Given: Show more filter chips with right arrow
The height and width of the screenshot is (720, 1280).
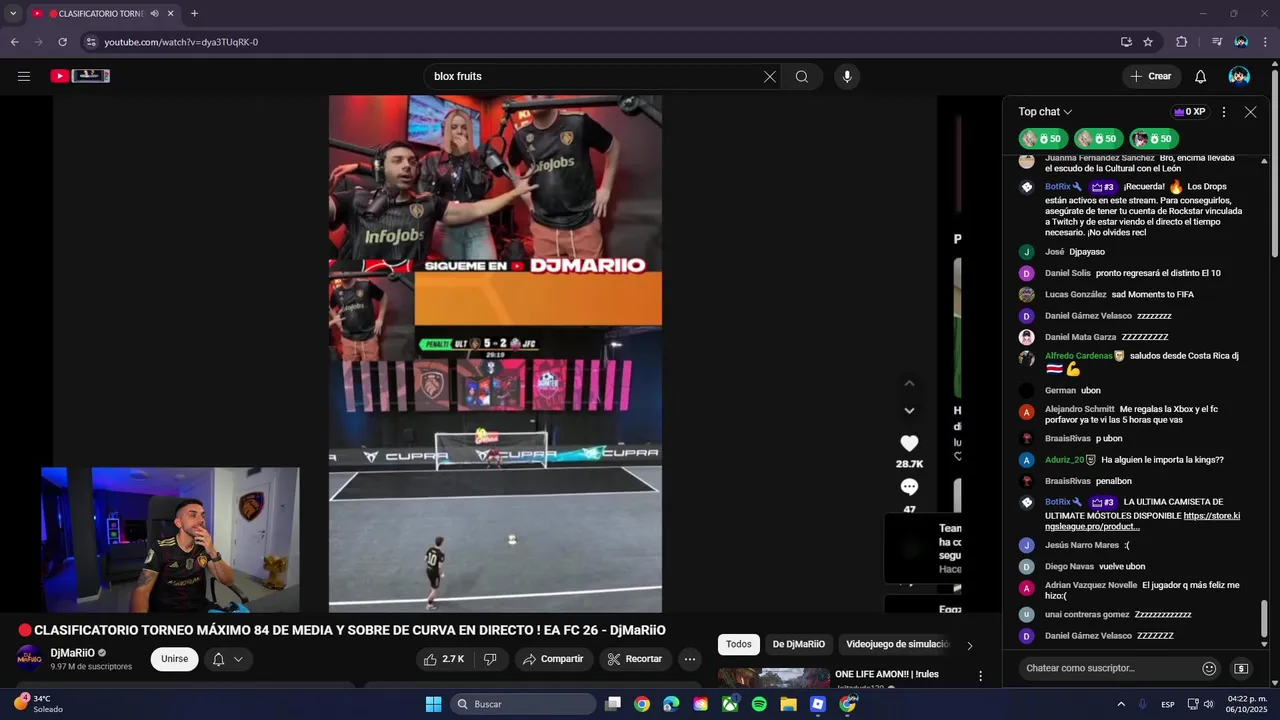Looking at the screenshot, I should [x=969, y=645].
